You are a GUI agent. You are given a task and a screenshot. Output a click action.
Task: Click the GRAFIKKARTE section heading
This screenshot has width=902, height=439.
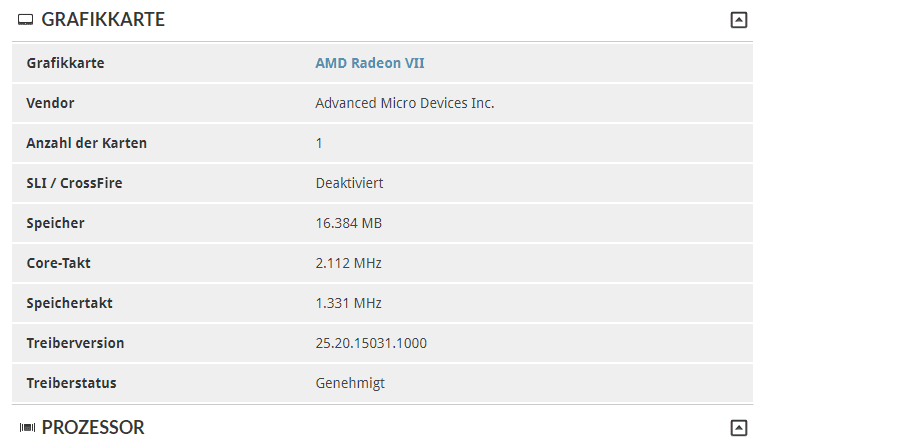(103, 19)
